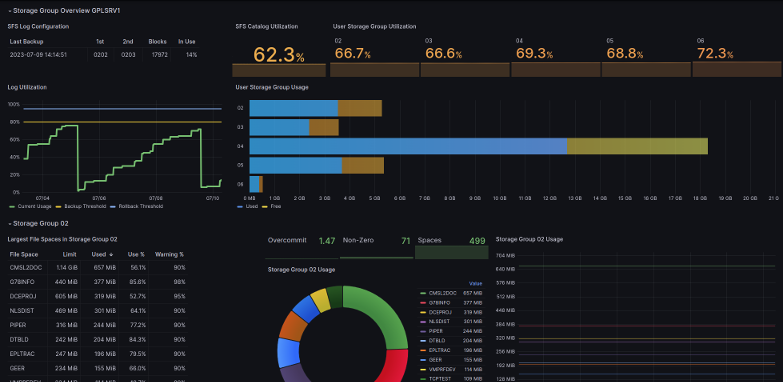Select the 84.3% cell in DTBLD row
This screenshot has width=783, height=382.
coord(137,340)
